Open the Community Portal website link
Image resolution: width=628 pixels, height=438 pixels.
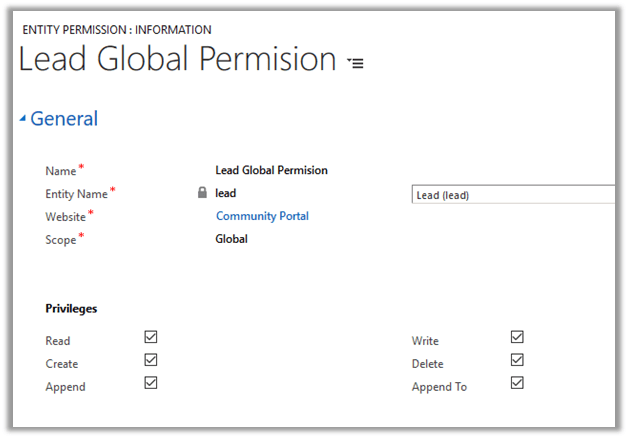(x=262, y=216)
